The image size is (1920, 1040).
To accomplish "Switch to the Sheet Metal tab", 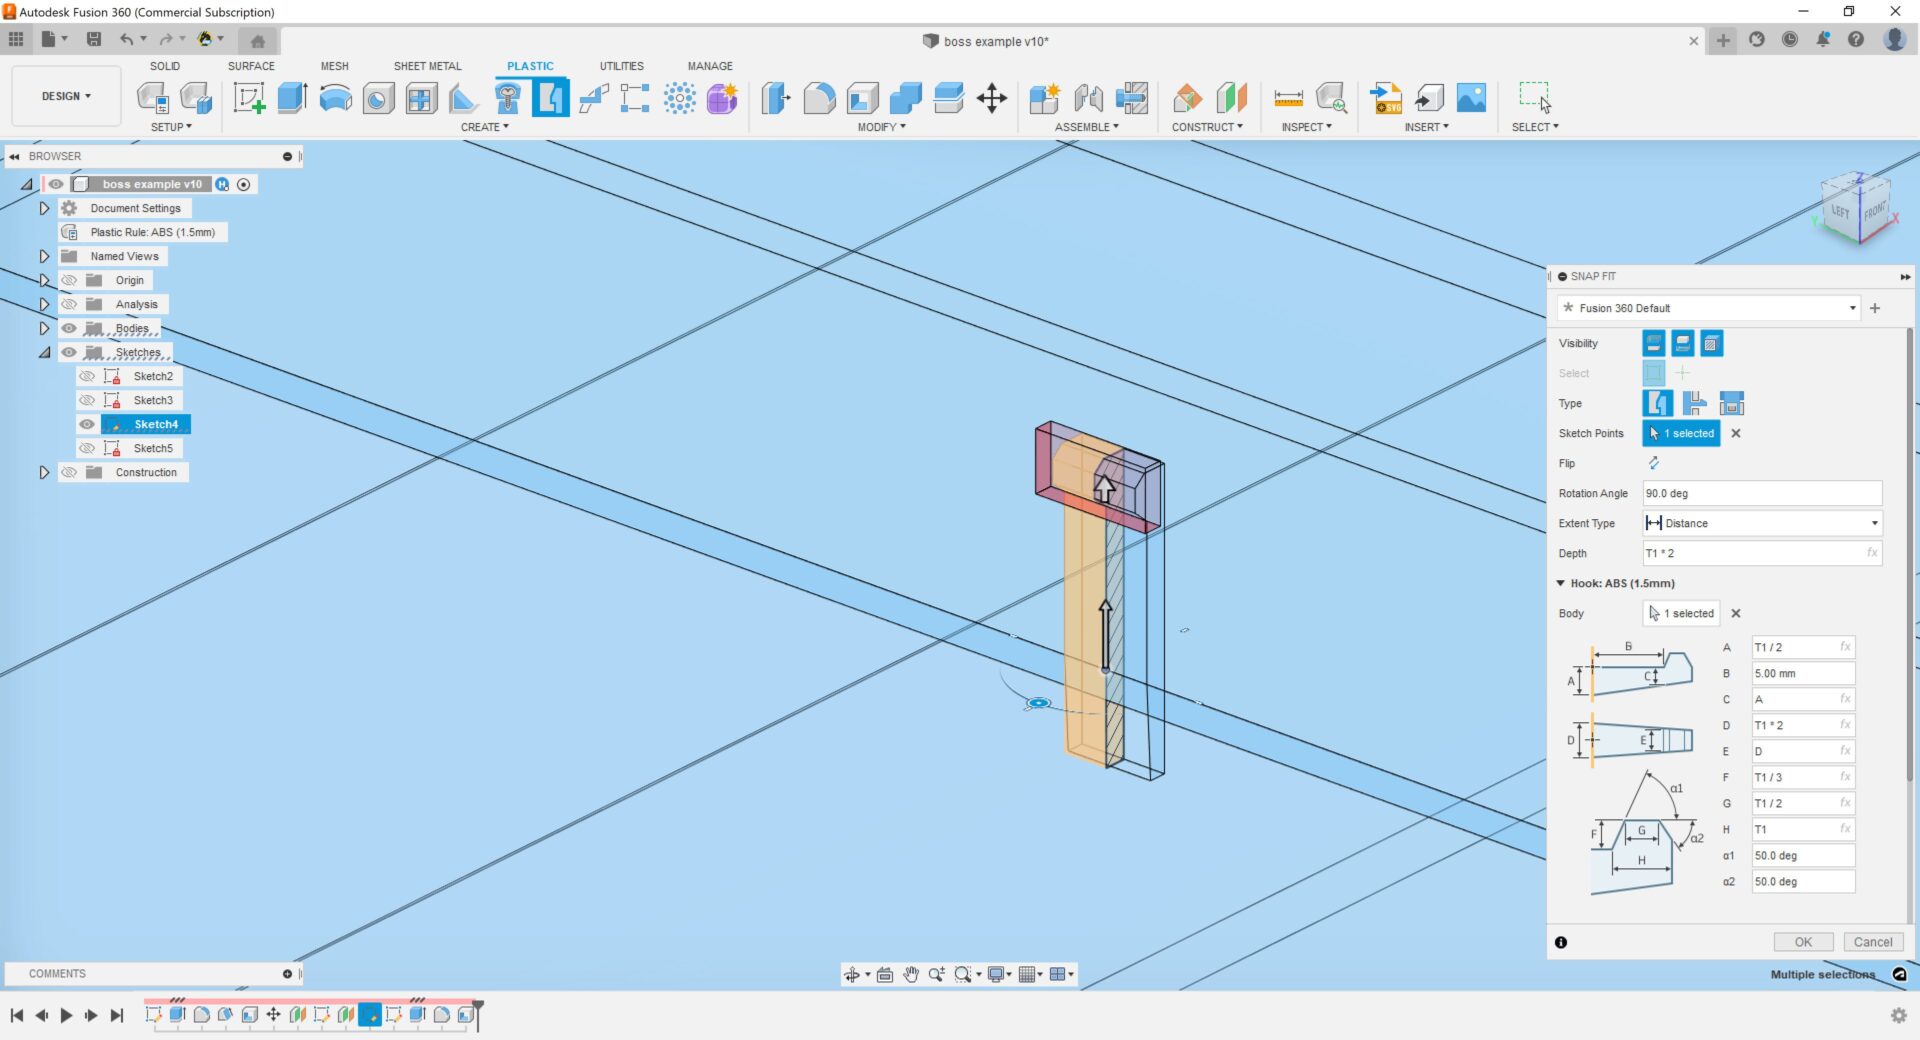I will pos(427,66).
